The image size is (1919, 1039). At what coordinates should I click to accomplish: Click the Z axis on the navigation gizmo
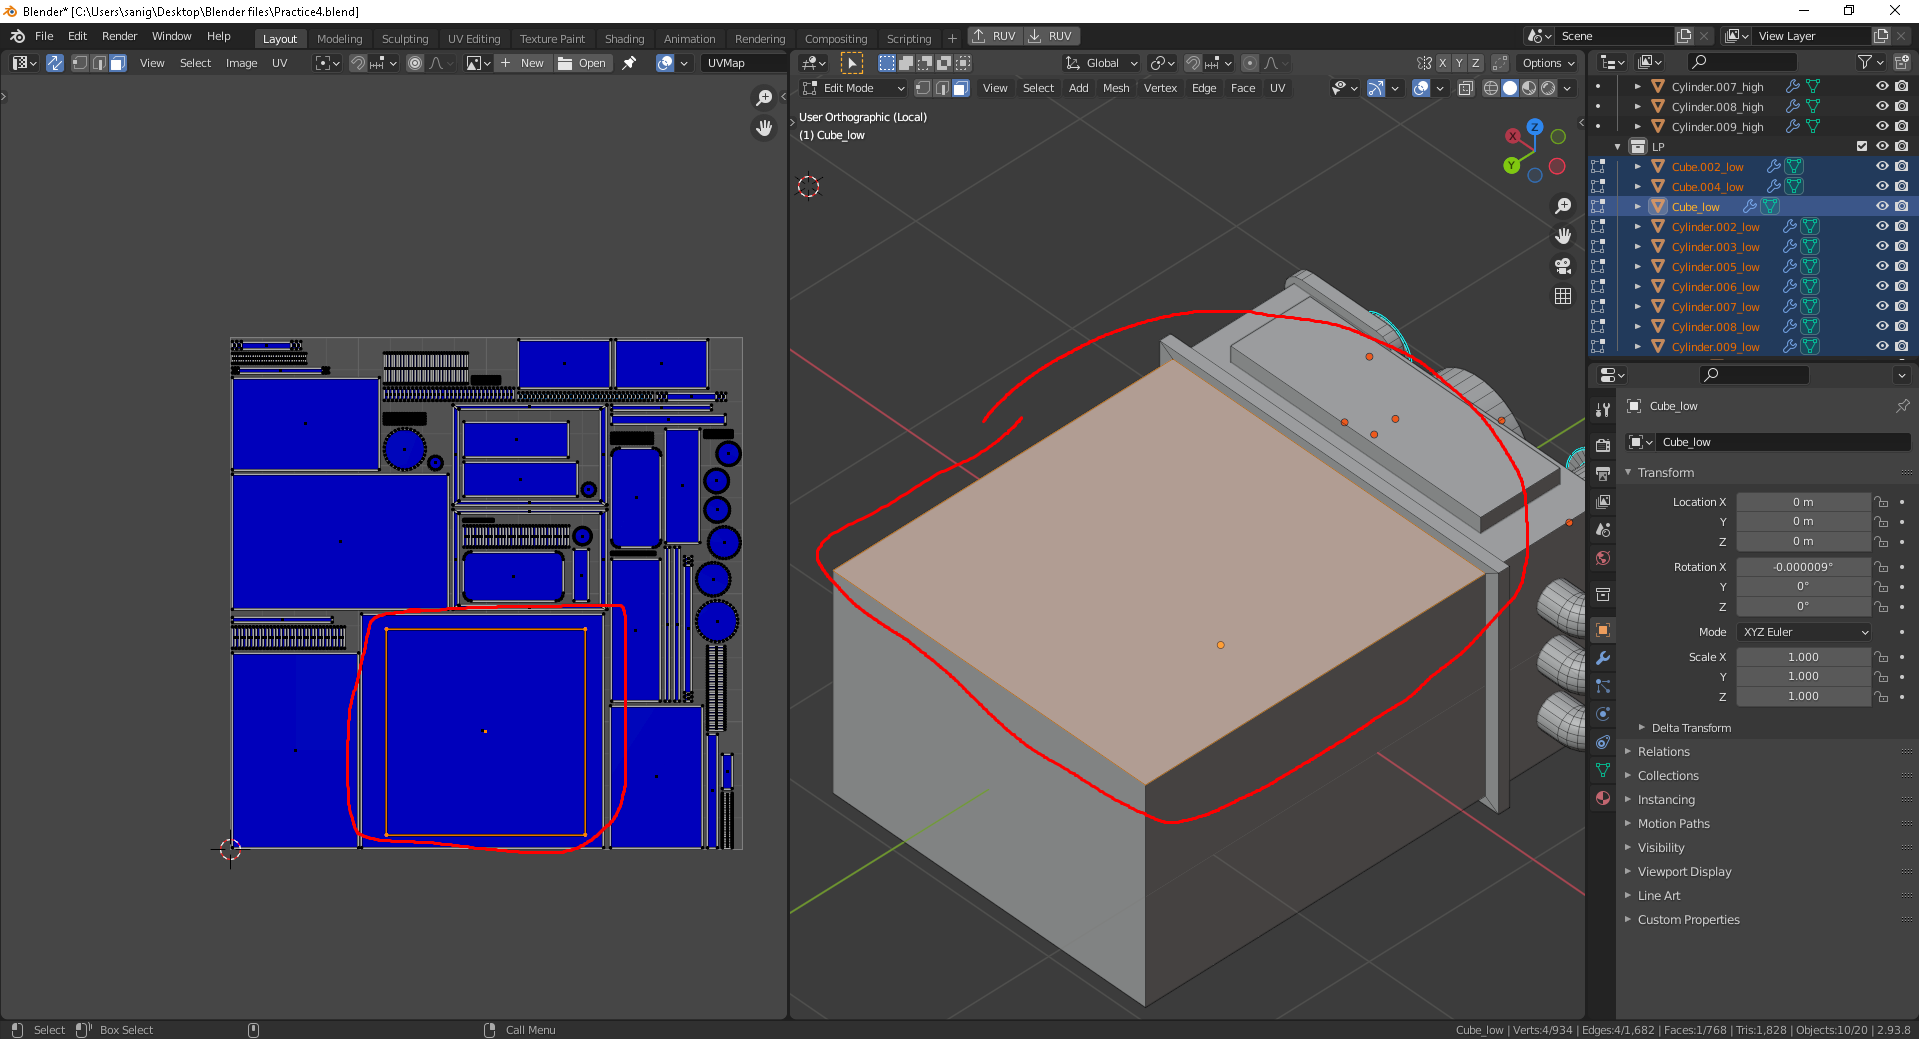coord(1535,128)
